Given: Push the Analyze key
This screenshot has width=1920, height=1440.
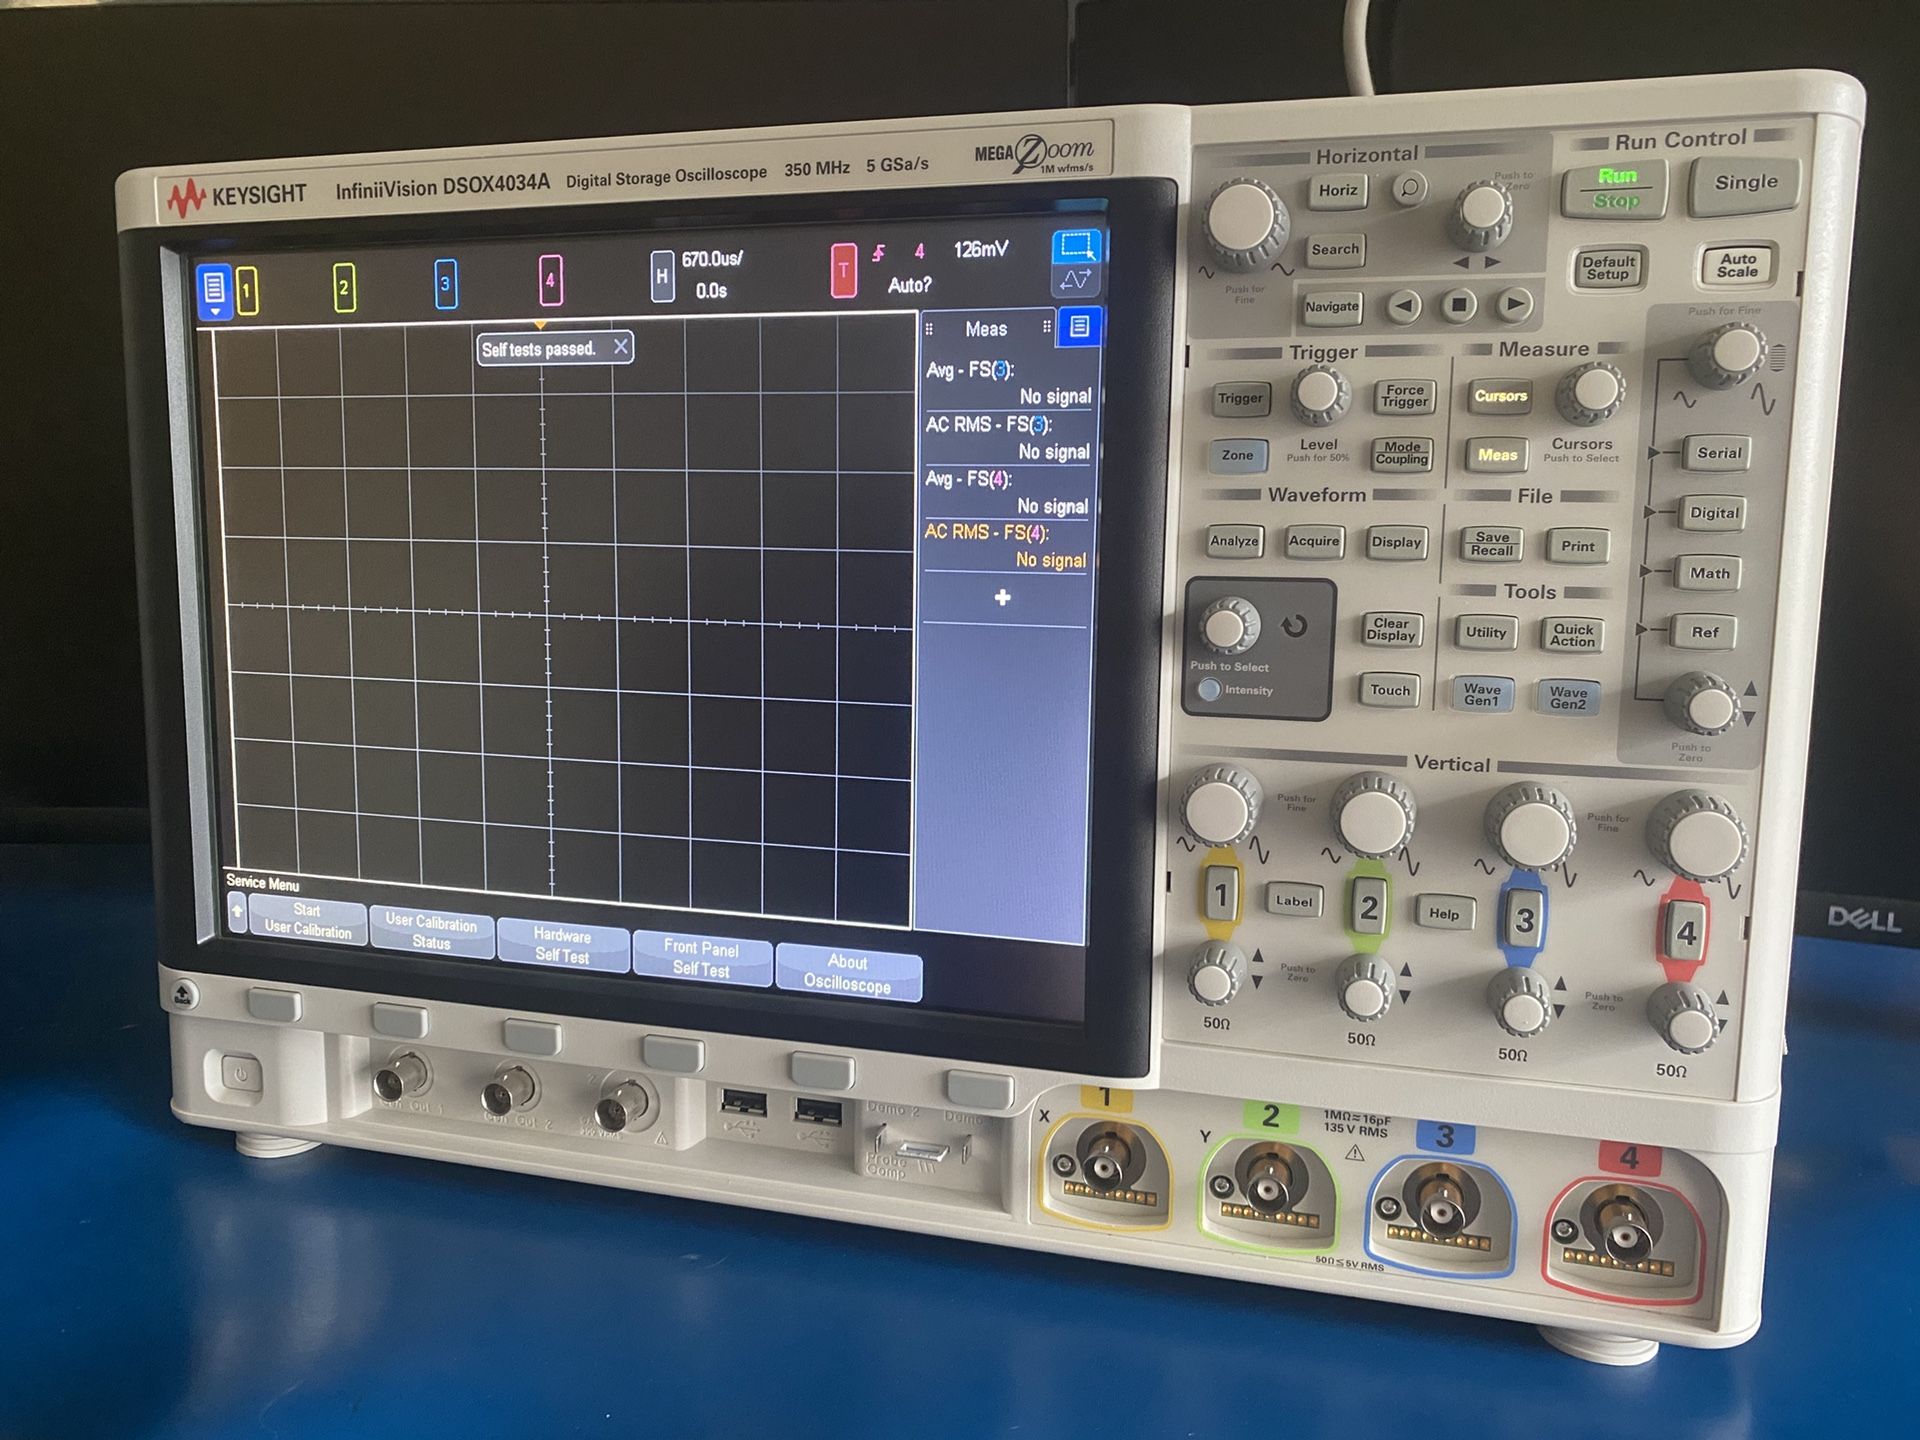Looking at the screenshot, I should pyautogui.click(x=1235, y=541).
